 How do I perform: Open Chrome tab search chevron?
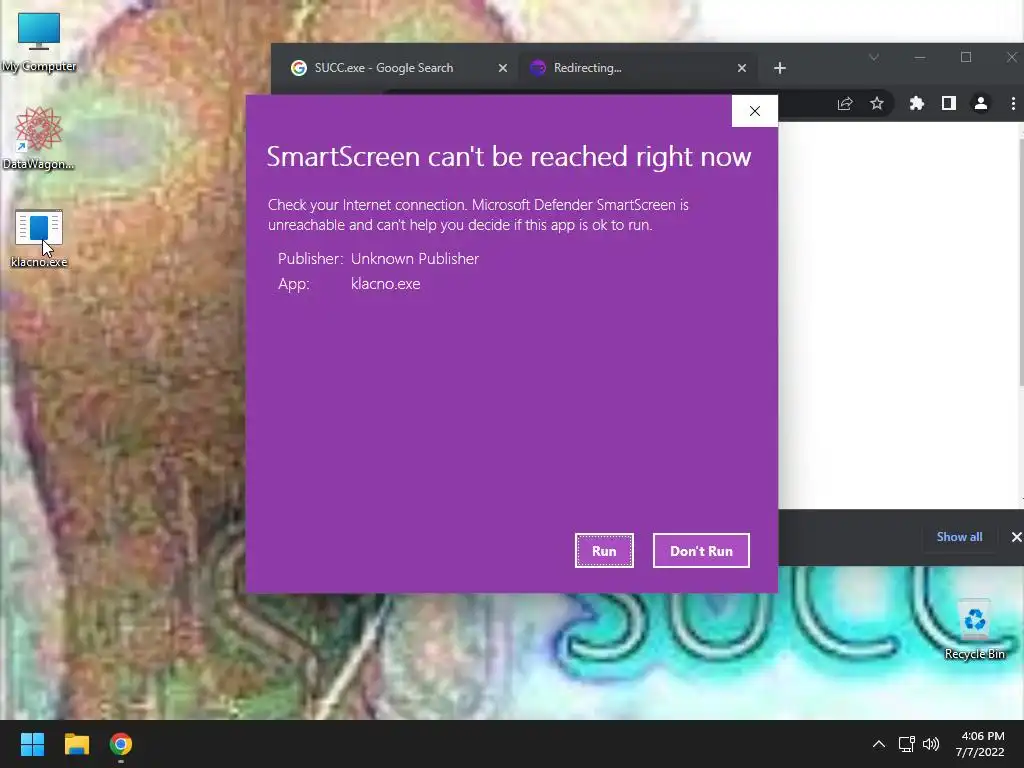click(874, 57)
